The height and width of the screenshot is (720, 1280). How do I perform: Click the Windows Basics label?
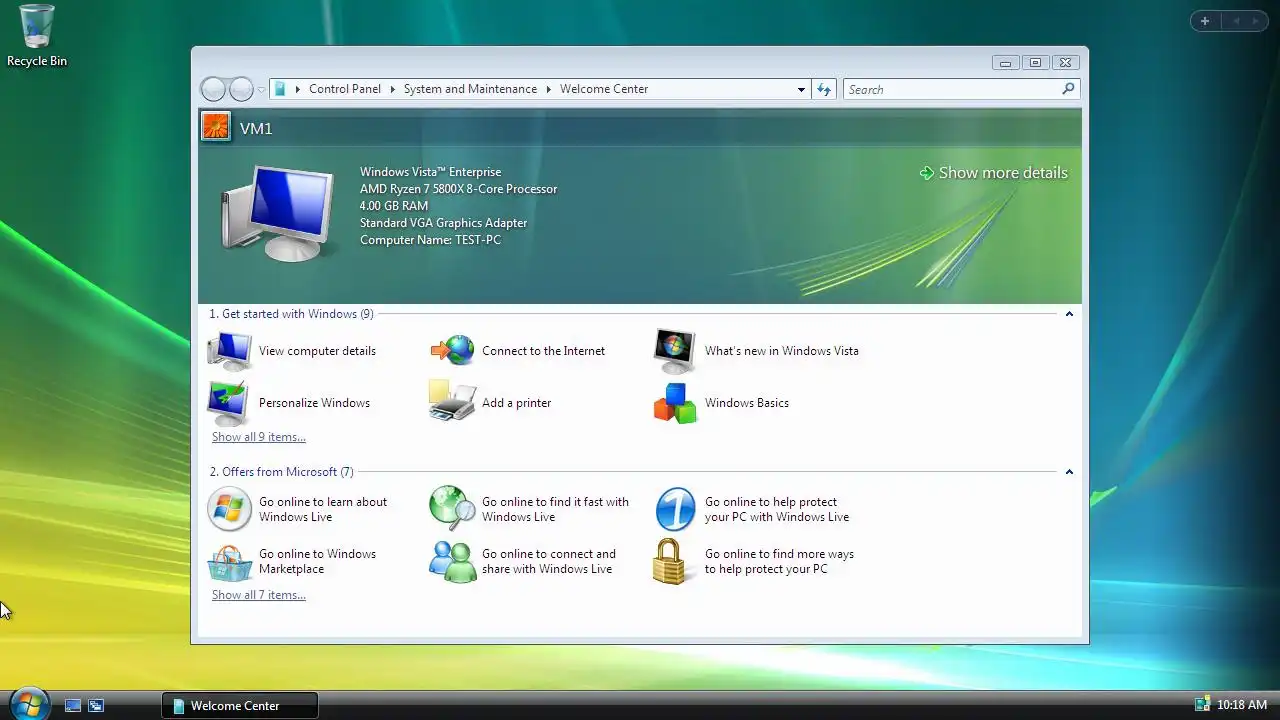(x=747, y=403)
